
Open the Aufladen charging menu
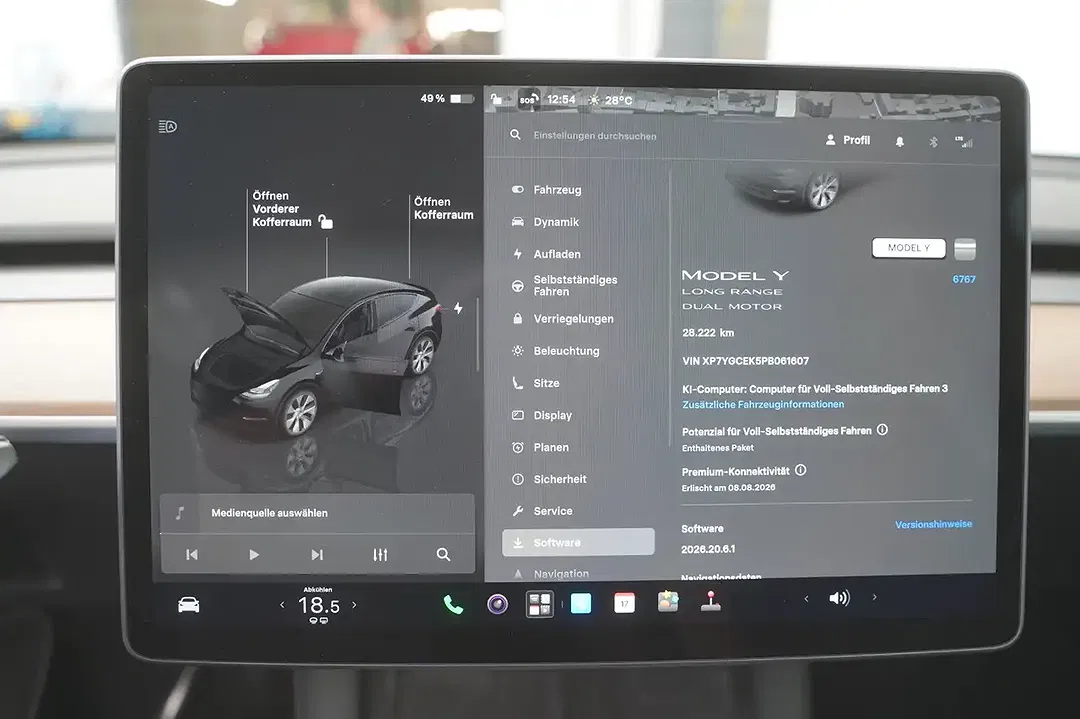[x=547, y=254]
